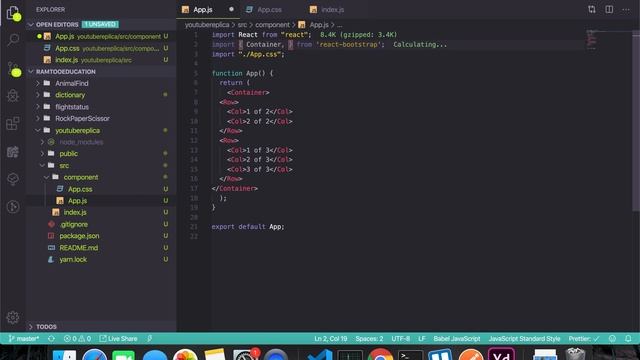Start a Live Share session
The height and width of the screenshot is (360, 640).
click(118, 338)
